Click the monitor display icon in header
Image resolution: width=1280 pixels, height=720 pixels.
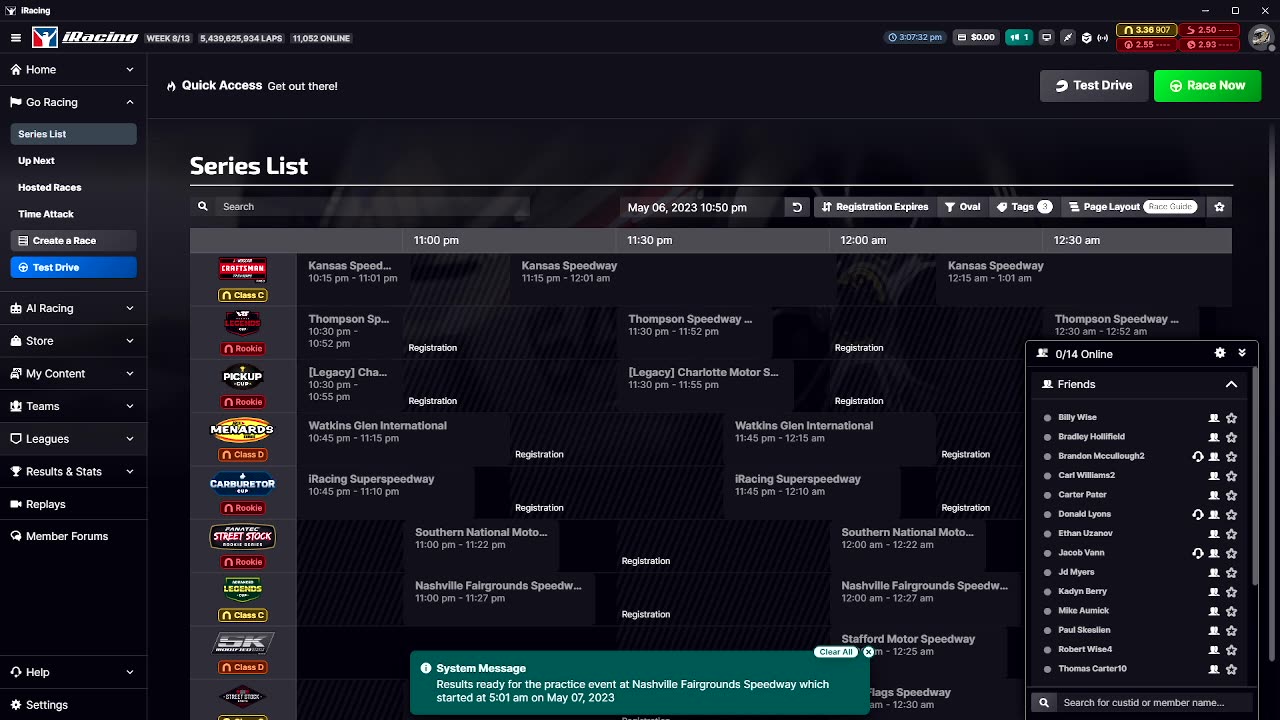point(1047,37)
